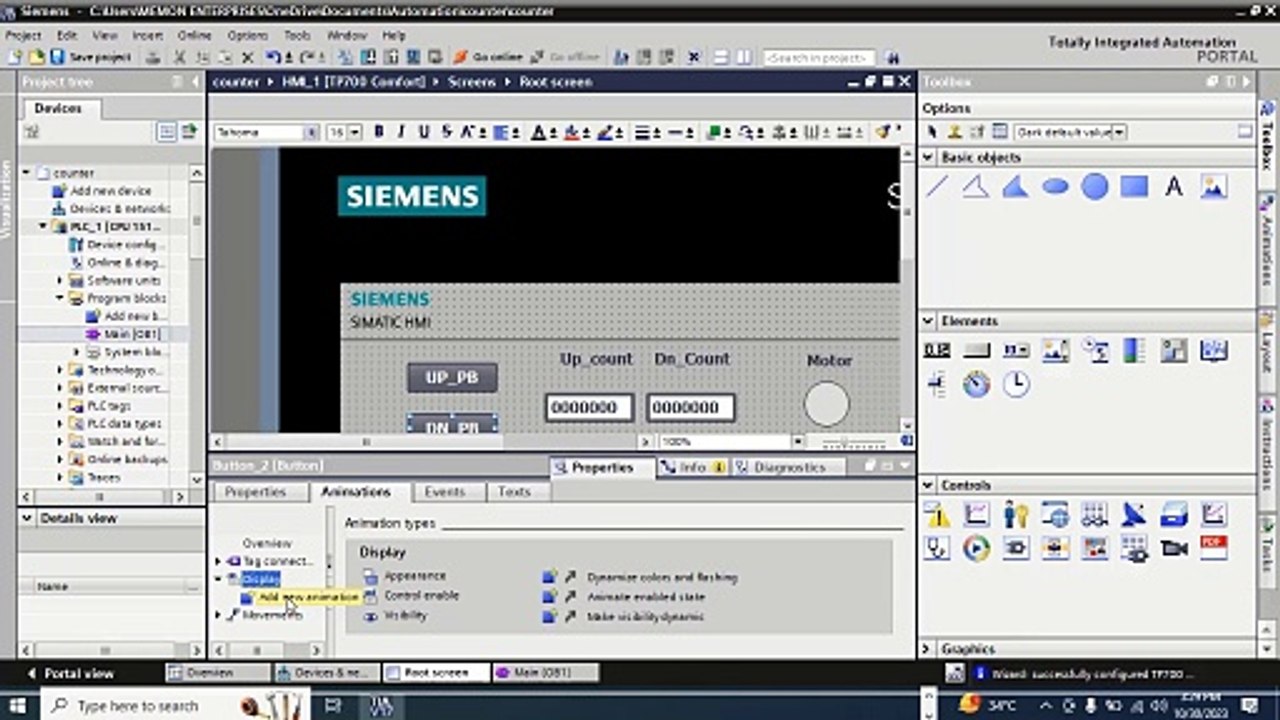Image resolution: width=1280 pixels, height=720 pixels.
Task: Select the Media player control
Action: coord(976,548)
